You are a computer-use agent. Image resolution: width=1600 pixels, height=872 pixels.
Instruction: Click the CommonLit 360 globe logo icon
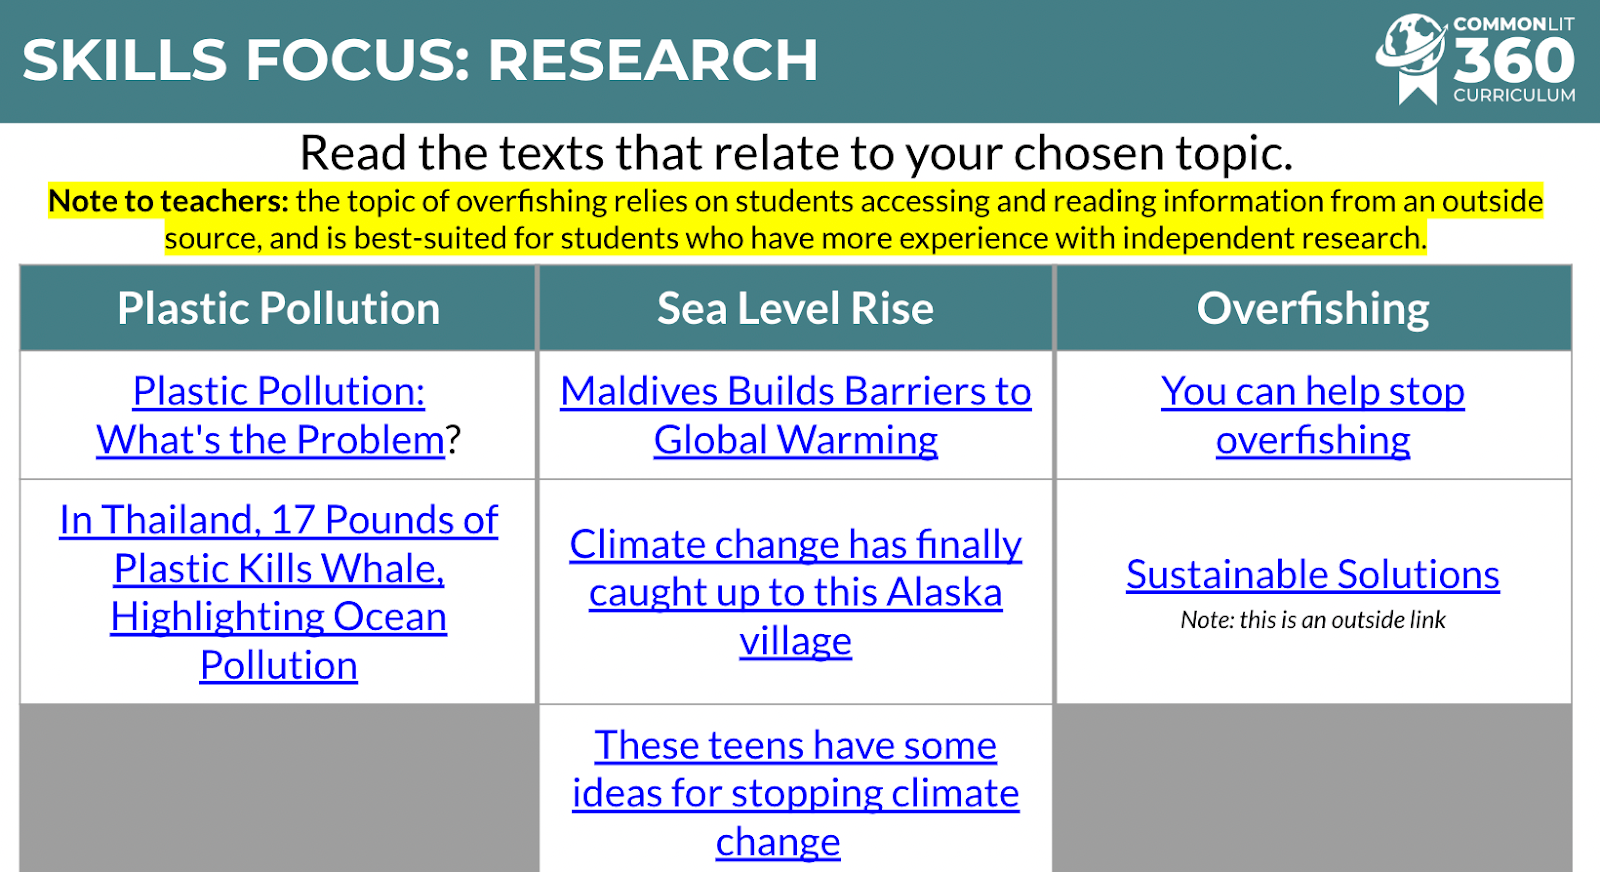point(1411,57)
